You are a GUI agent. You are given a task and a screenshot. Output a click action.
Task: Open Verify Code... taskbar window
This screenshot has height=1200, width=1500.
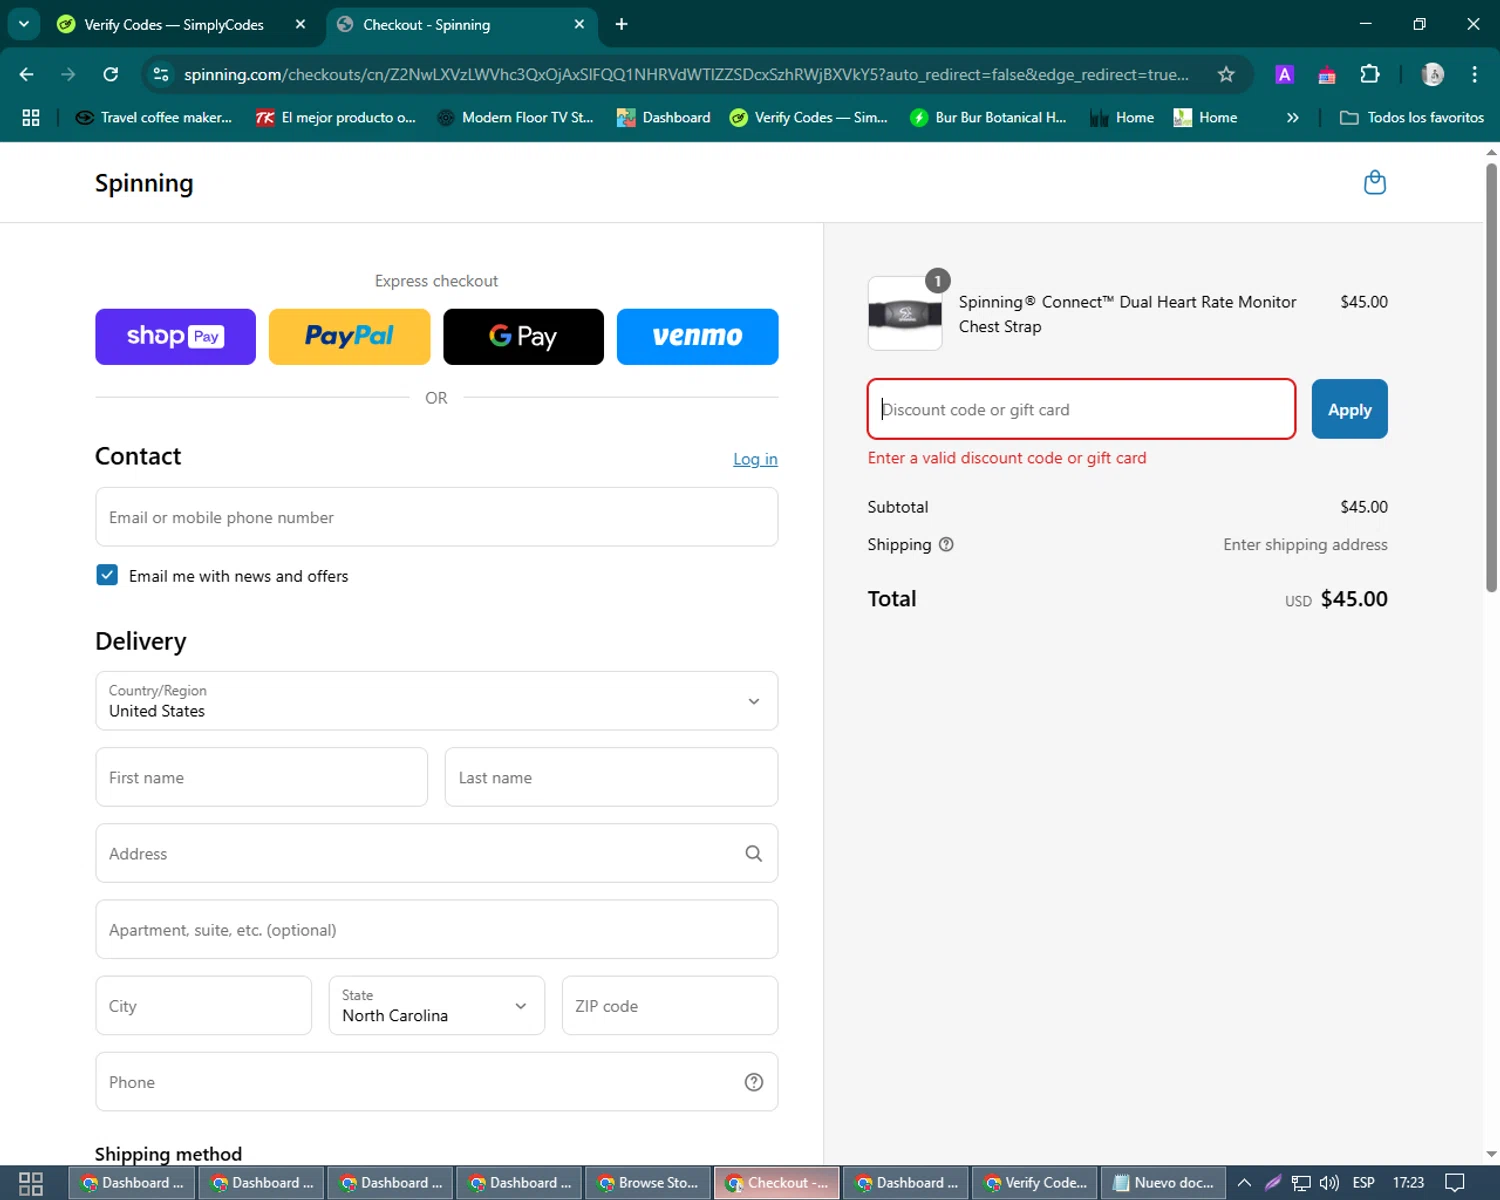point(1035,1183)
